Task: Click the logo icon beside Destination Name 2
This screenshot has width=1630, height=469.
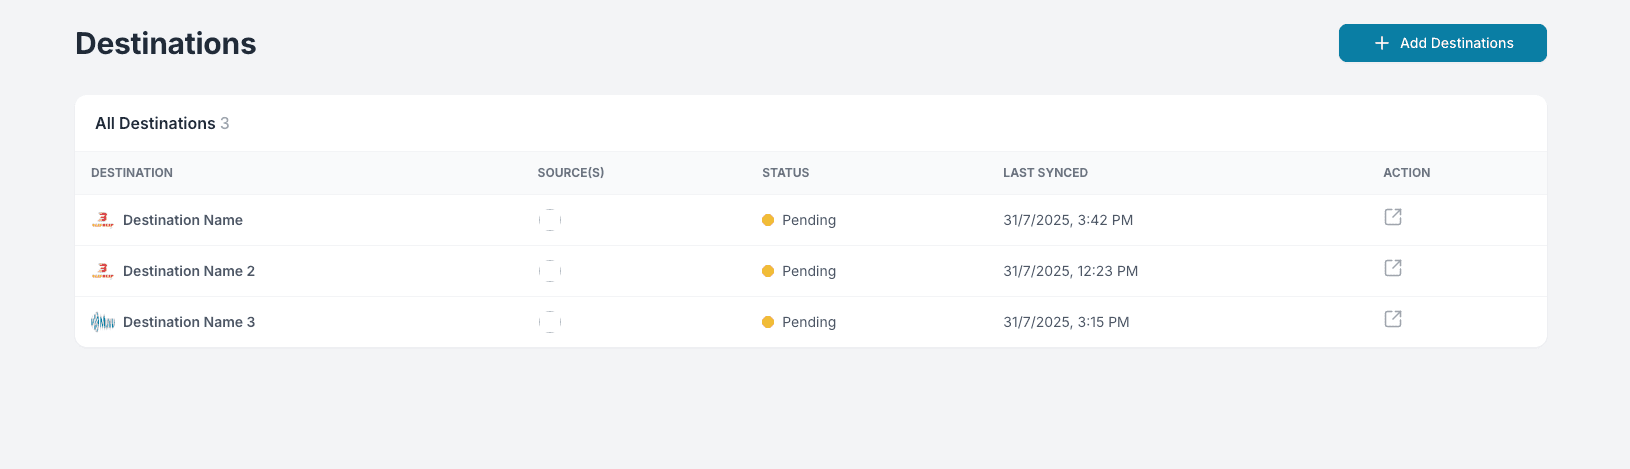Action: click(x=103, y=271)
